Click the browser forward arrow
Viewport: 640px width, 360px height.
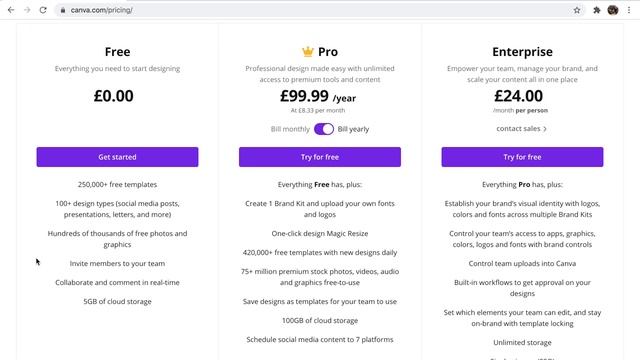[x=27, y=10]
